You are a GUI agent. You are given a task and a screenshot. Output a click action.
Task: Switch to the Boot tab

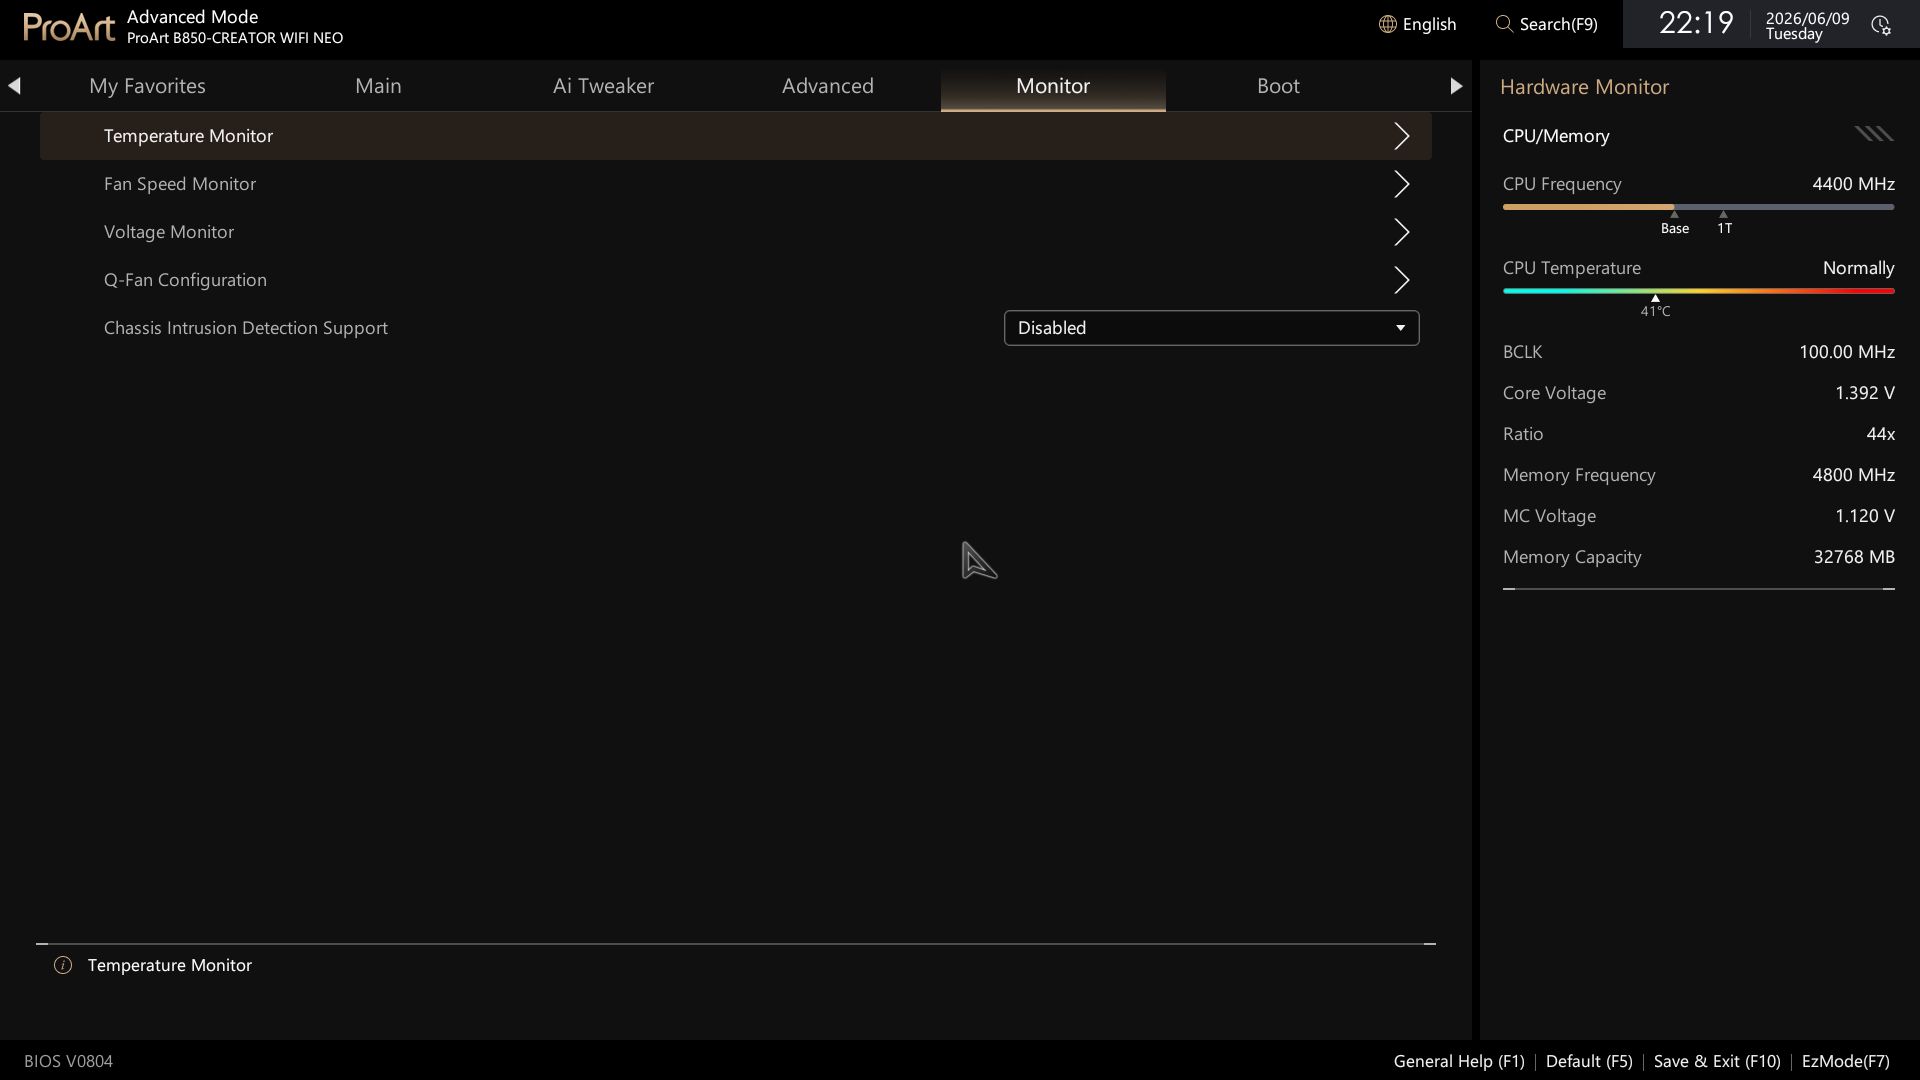click(x=1278, y=86)
